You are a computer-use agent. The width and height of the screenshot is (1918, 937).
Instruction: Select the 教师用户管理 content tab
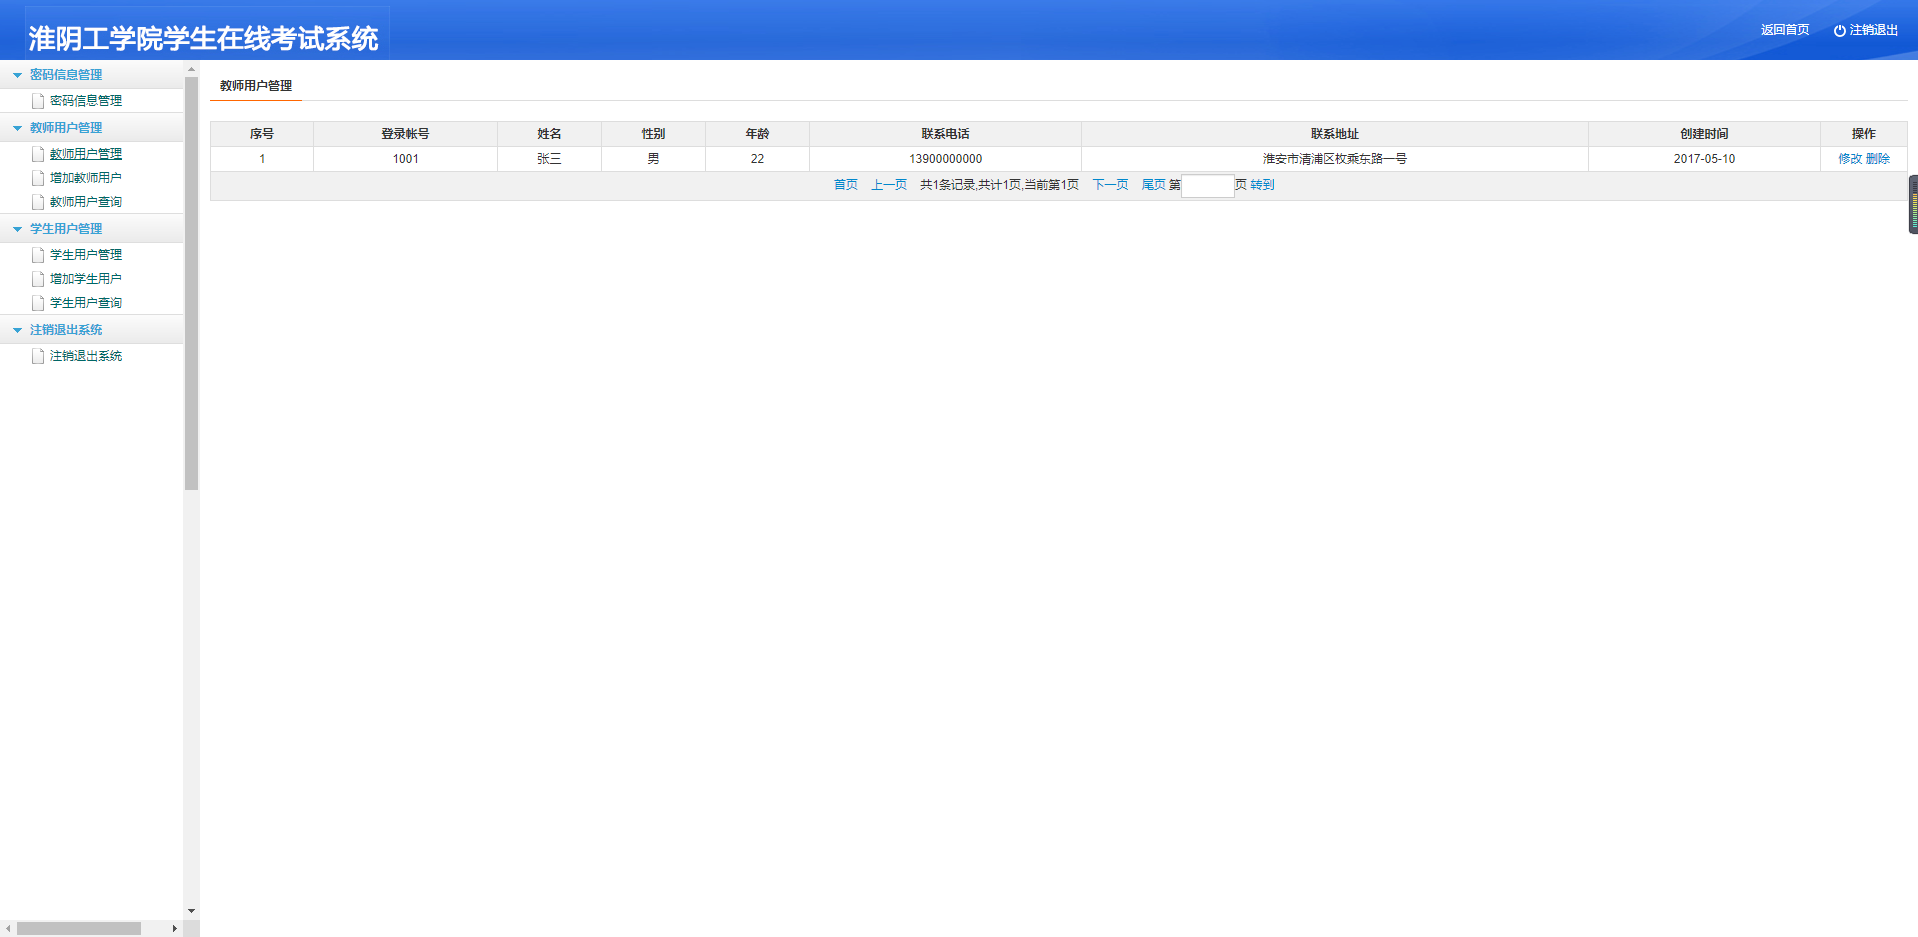coord(256,86)
